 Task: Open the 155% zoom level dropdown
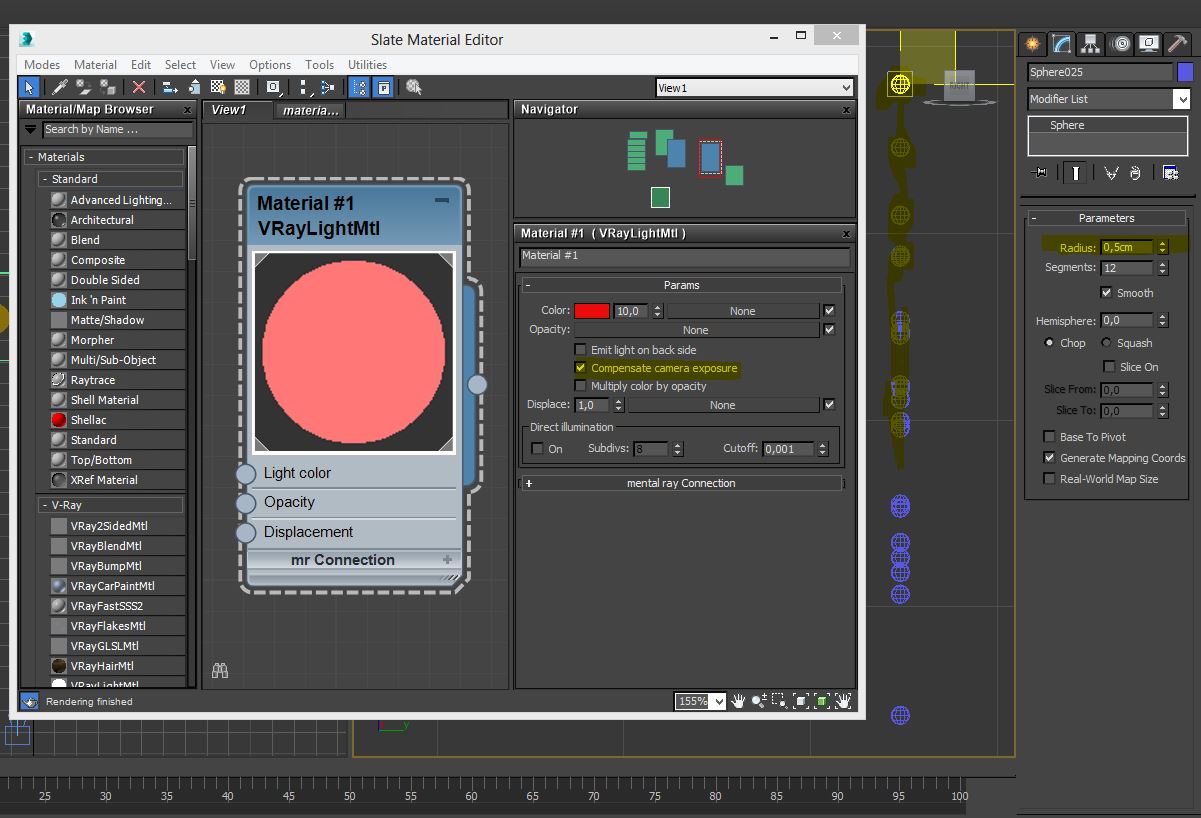[717, 702]
